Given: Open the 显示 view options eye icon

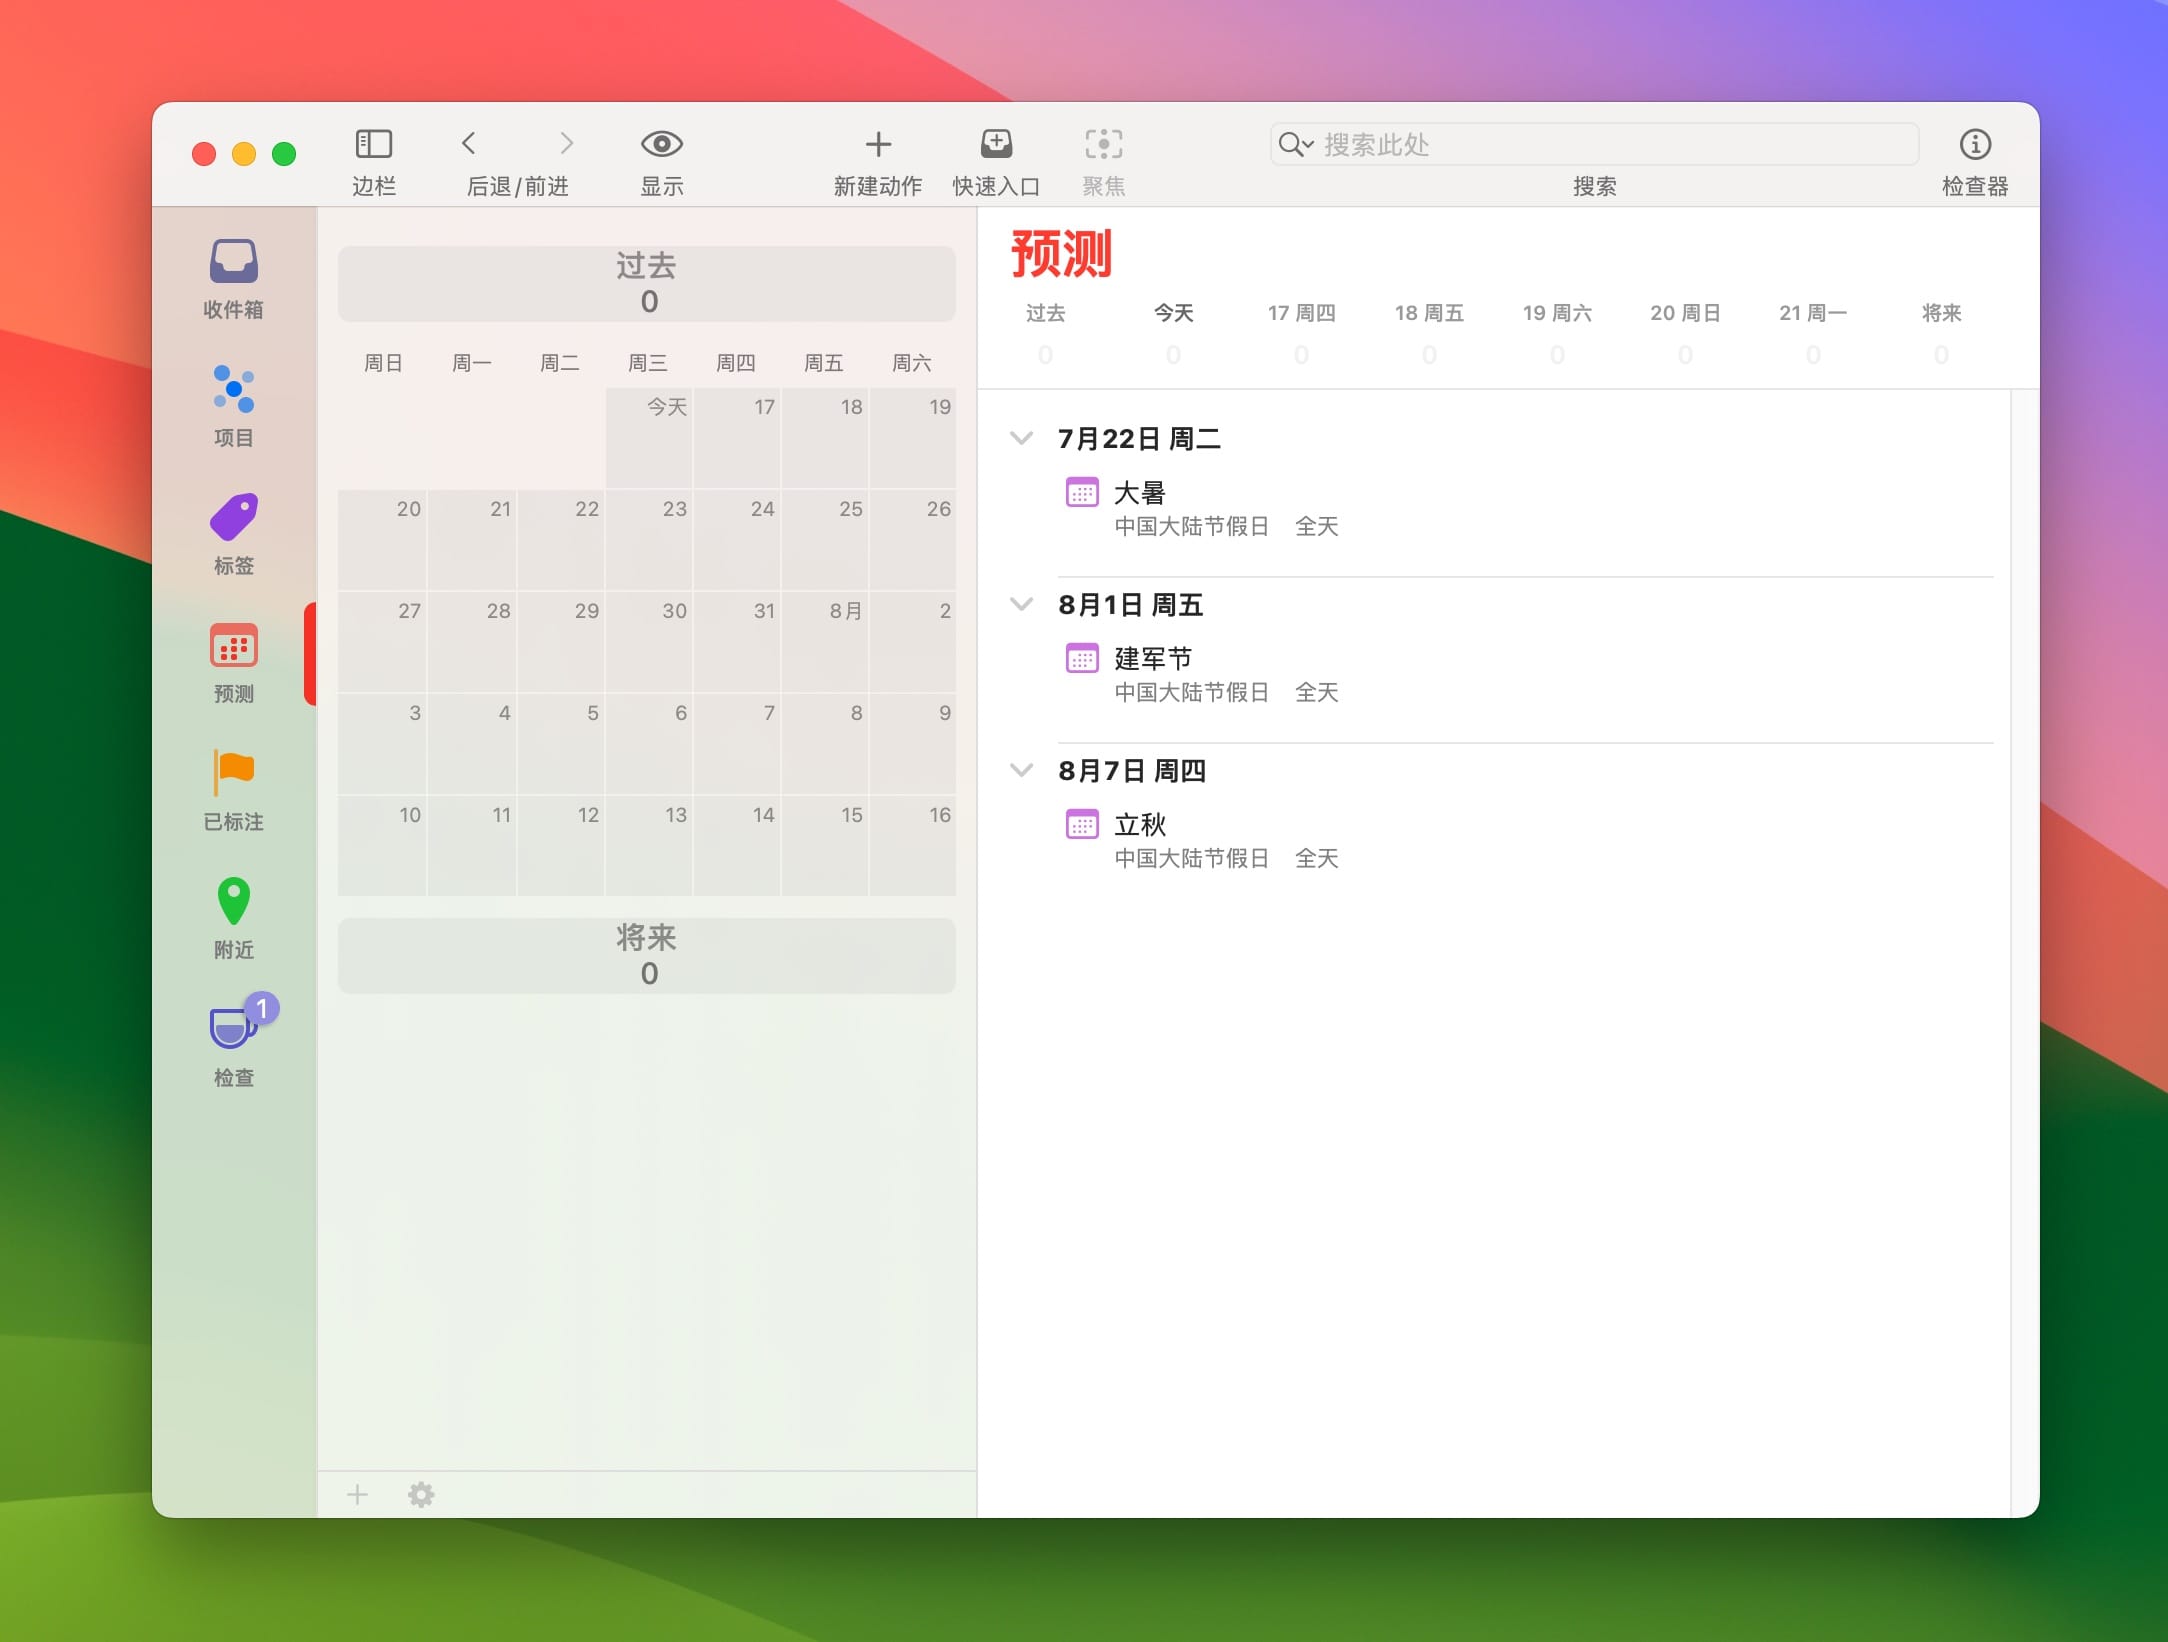Looking at the screenshot, I should click(x=661, y=145).
